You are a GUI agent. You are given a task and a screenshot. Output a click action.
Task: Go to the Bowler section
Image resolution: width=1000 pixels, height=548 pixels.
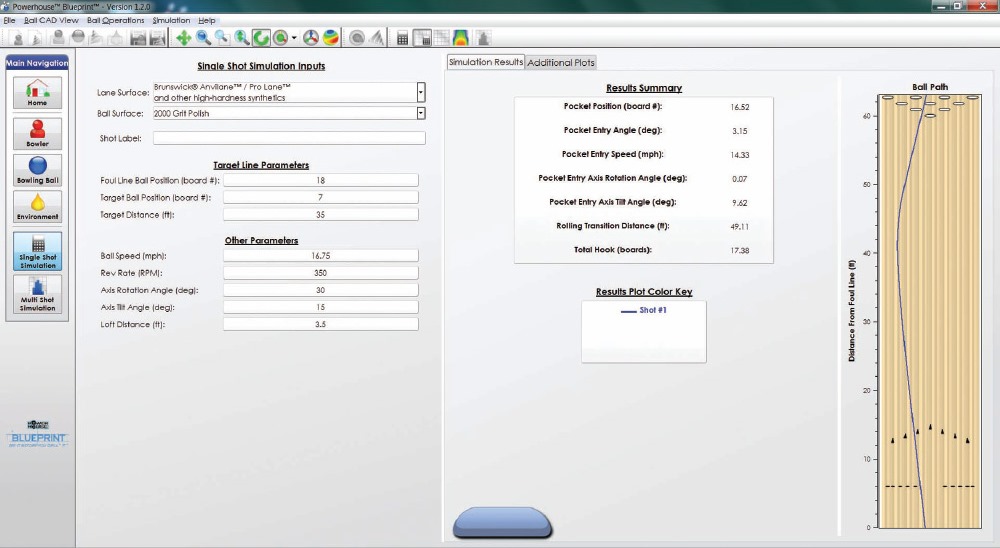click(37, 131)
